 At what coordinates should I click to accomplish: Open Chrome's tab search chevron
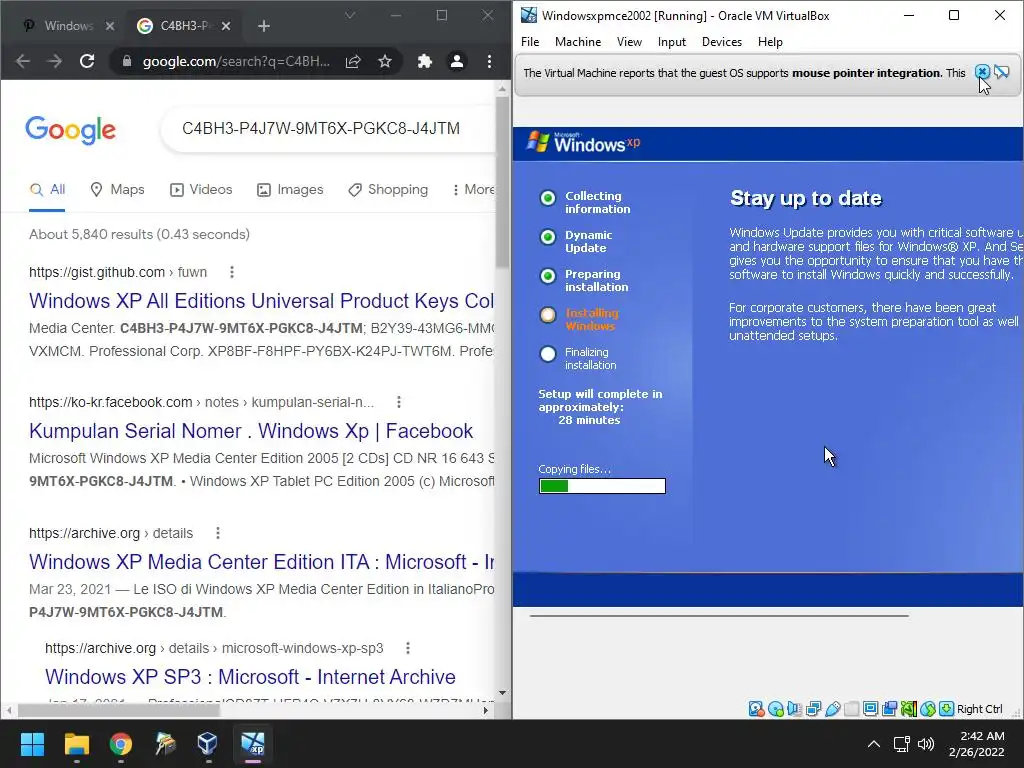[350, 15]
